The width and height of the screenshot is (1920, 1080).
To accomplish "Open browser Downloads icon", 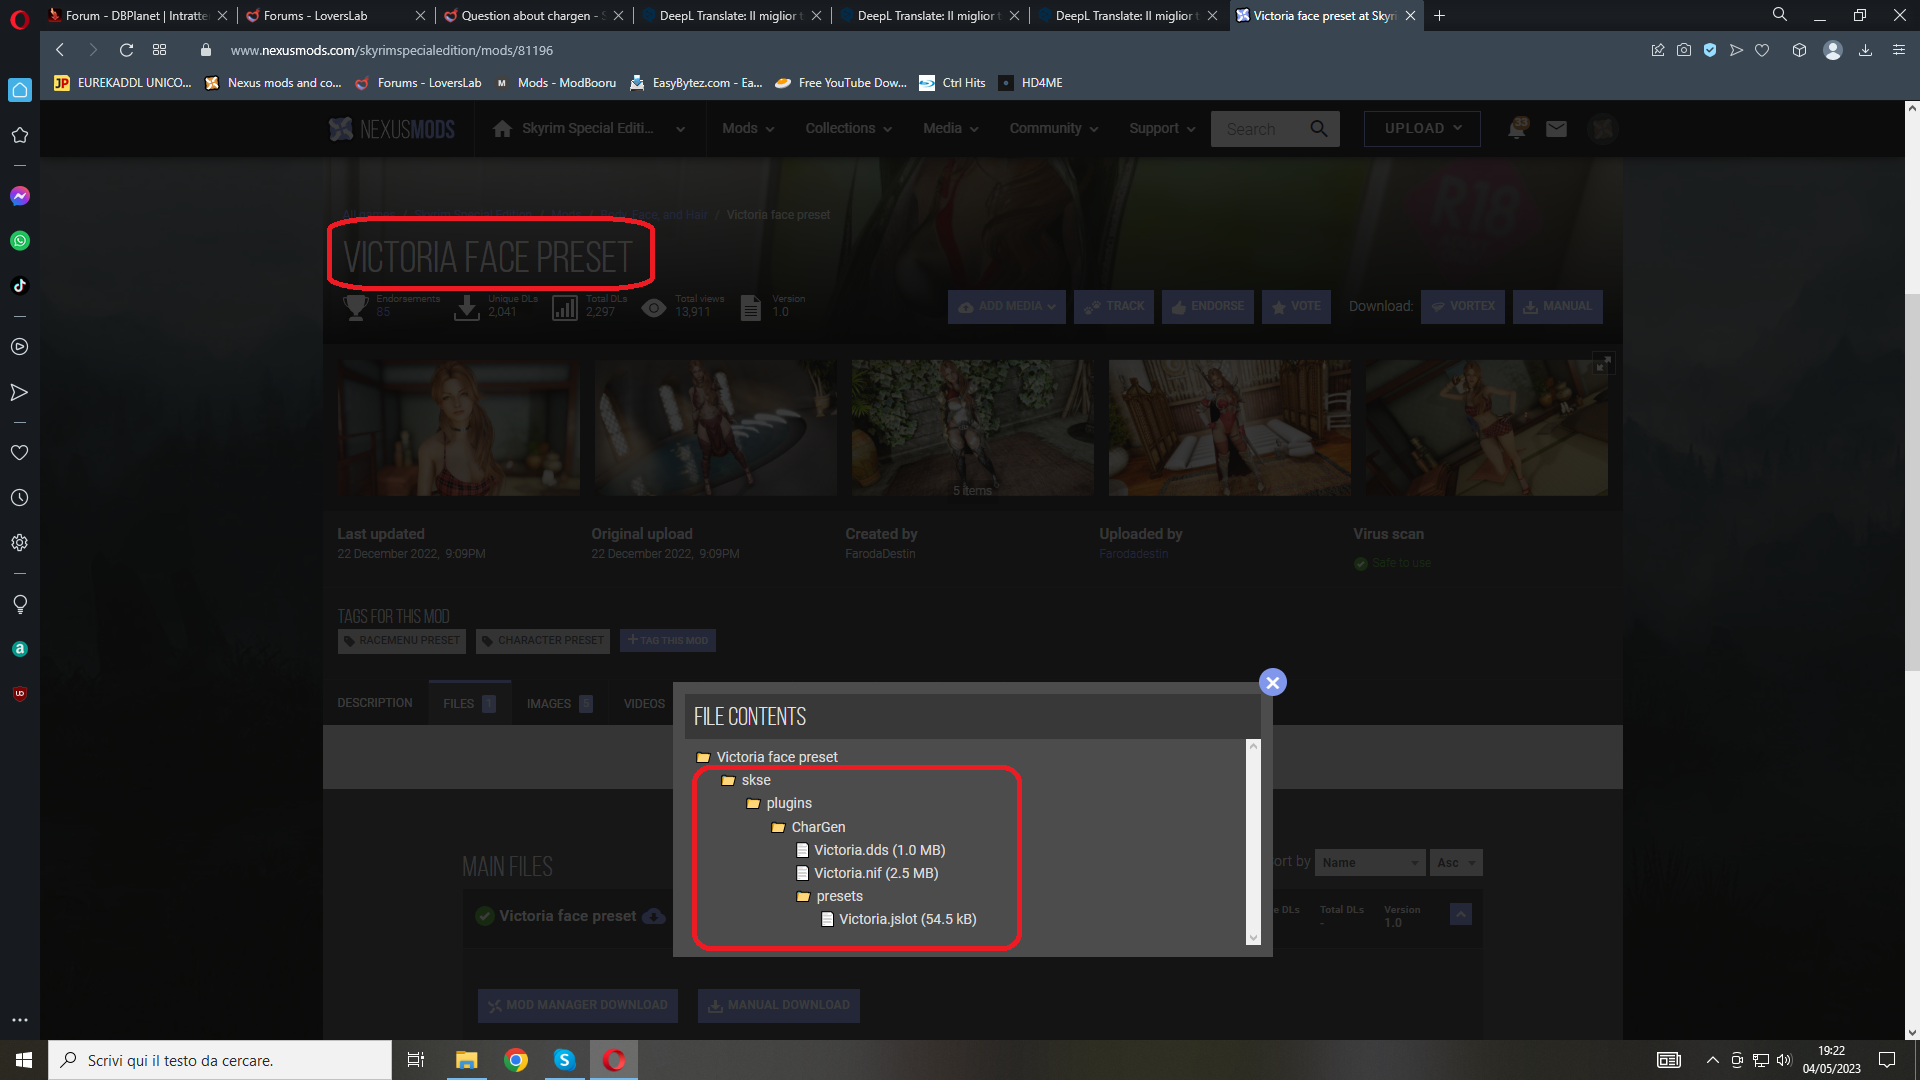I will 1865,50.
